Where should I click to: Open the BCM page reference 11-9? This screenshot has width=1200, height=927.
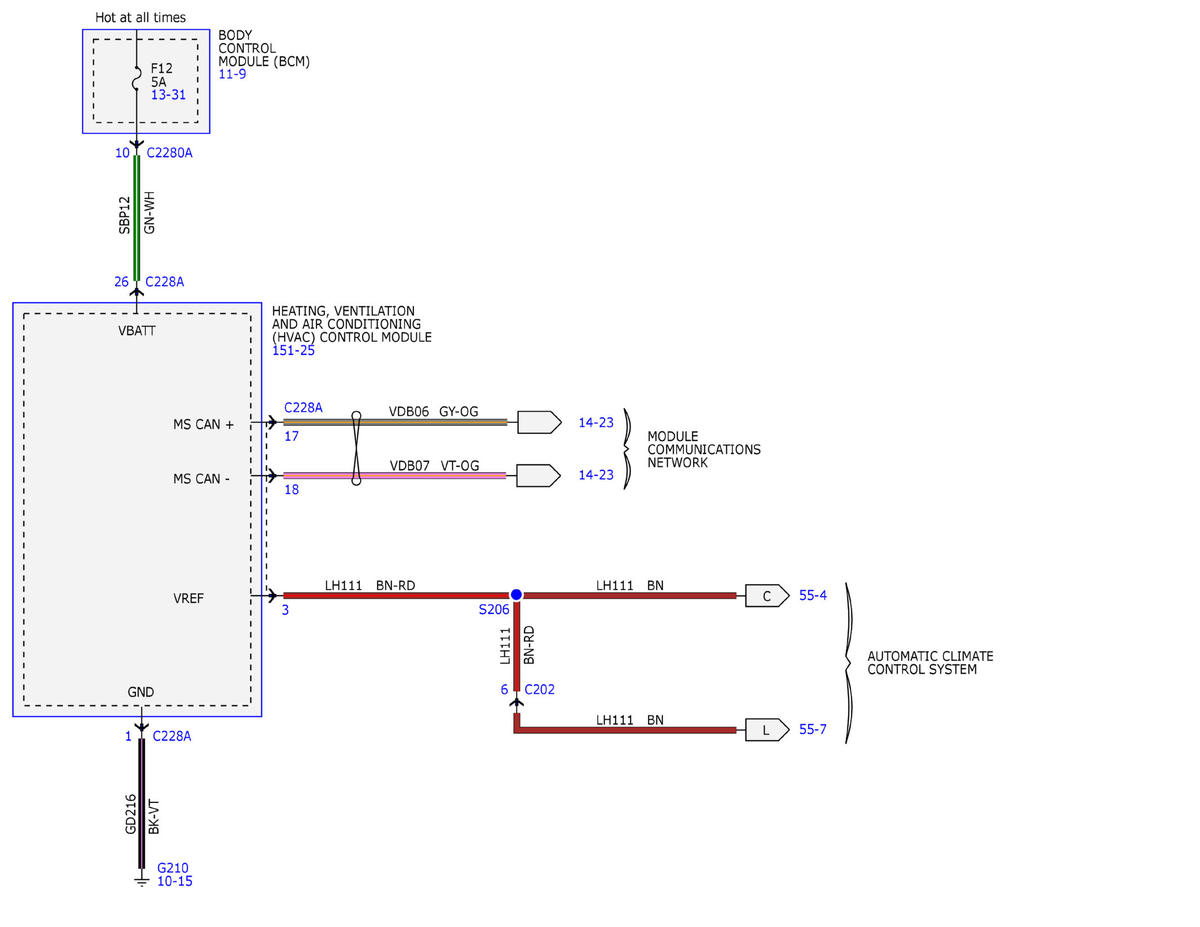pos(231,74)
